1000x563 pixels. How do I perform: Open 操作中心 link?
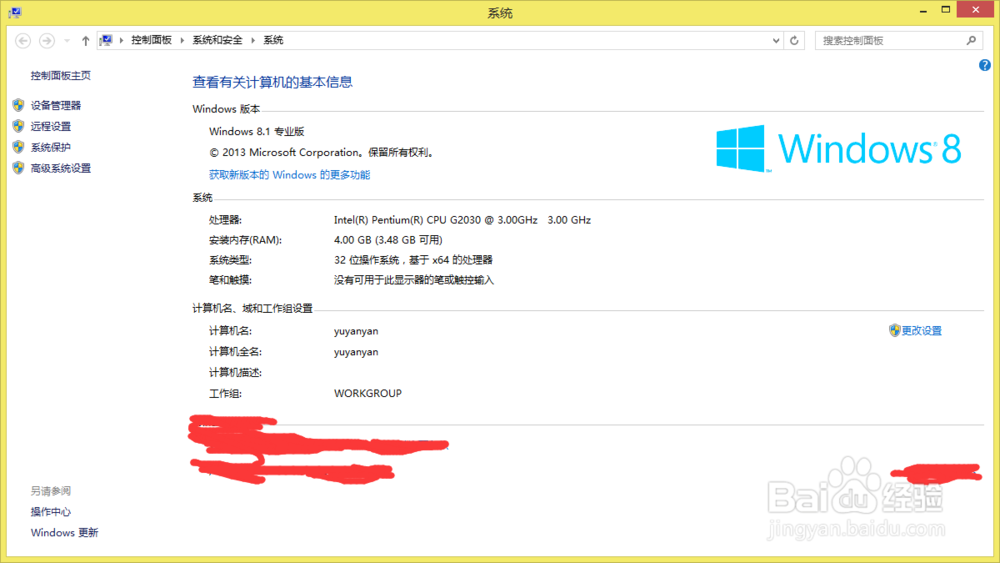click(51, 511)
